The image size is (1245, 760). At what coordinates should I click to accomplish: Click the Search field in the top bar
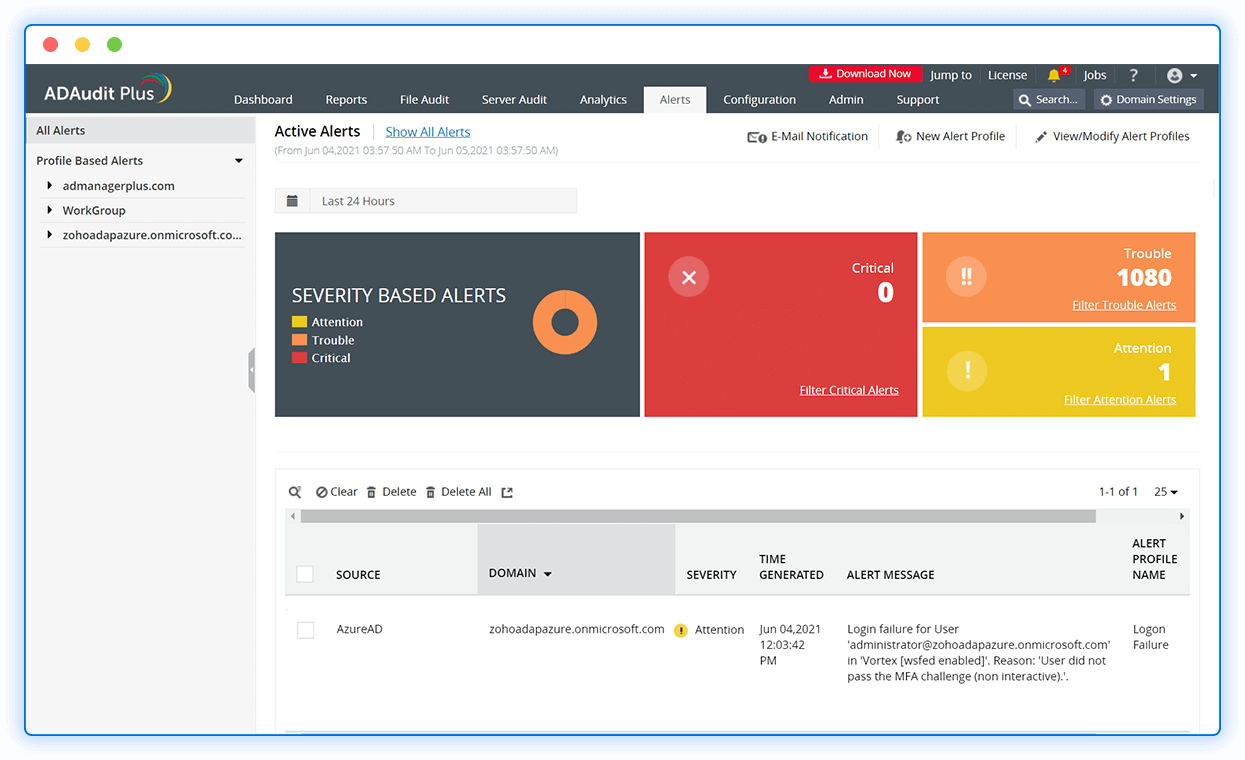coord(1049,100)
